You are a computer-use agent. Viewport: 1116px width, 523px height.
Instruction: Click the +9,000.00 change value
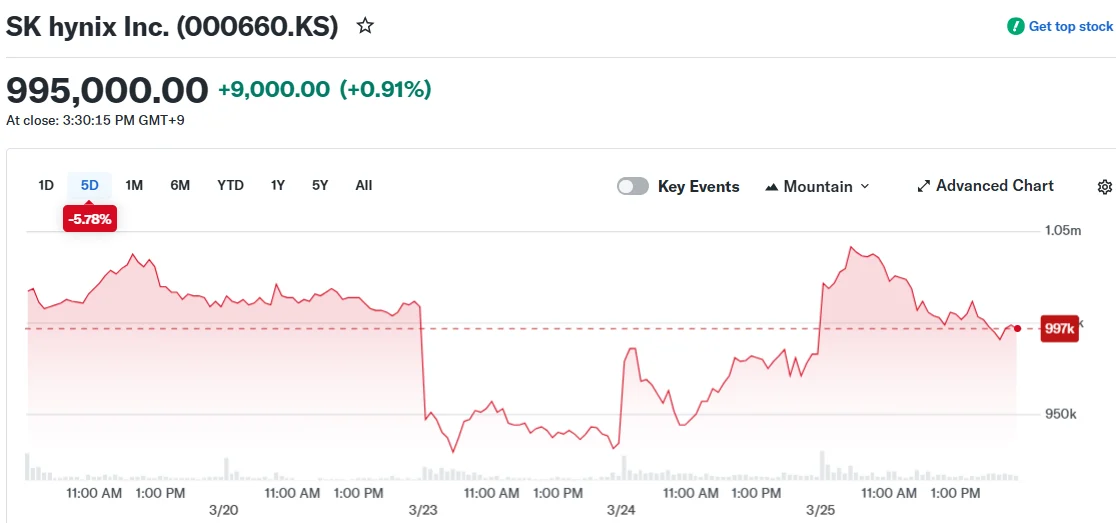274,90
